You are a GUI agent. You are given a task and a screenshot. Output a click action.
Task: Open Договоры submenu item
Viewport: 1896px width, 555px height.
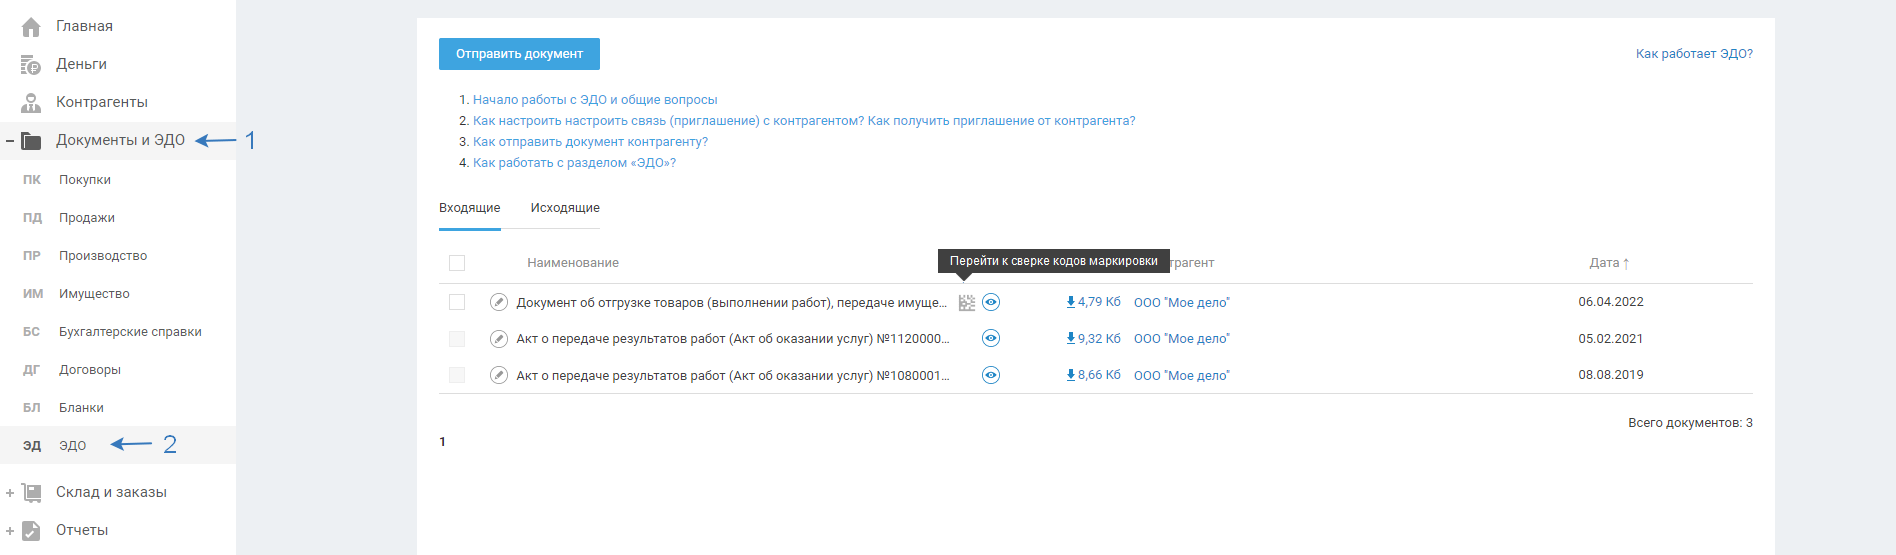point(90,370)
